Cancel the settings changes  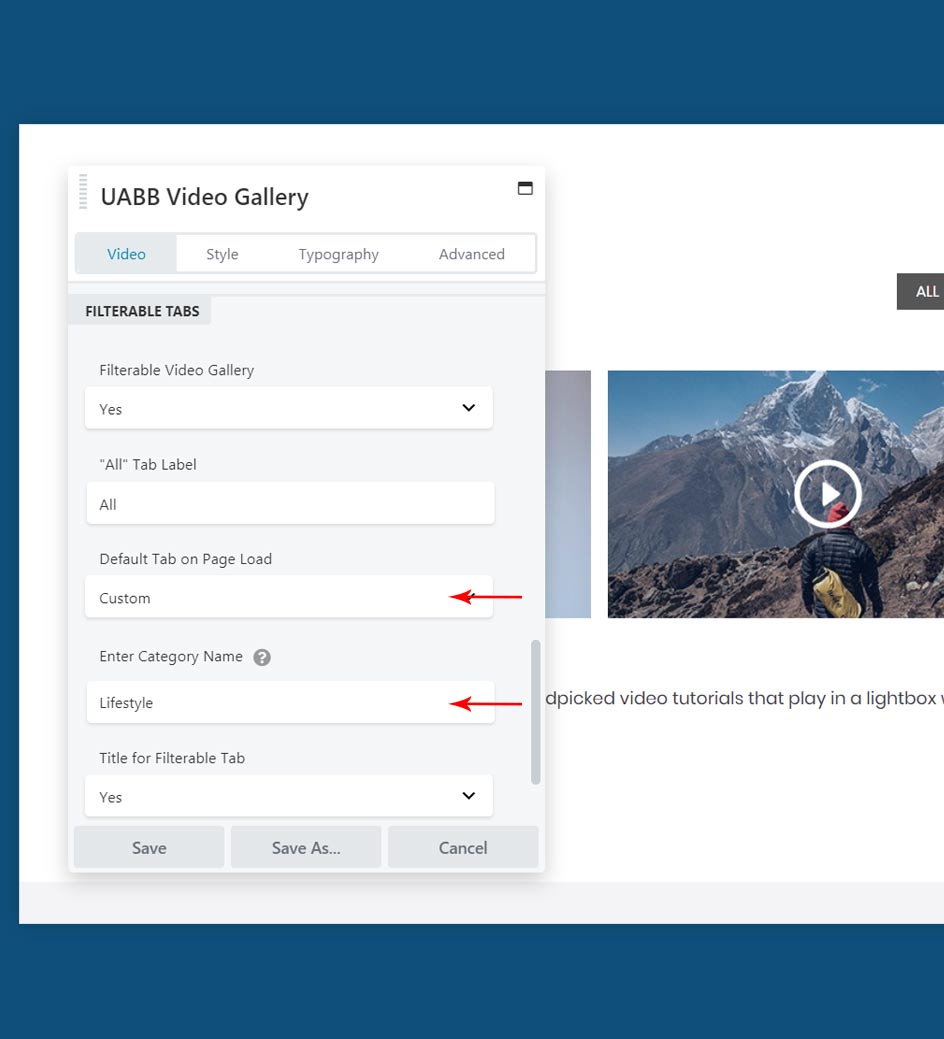coord(463,847)
